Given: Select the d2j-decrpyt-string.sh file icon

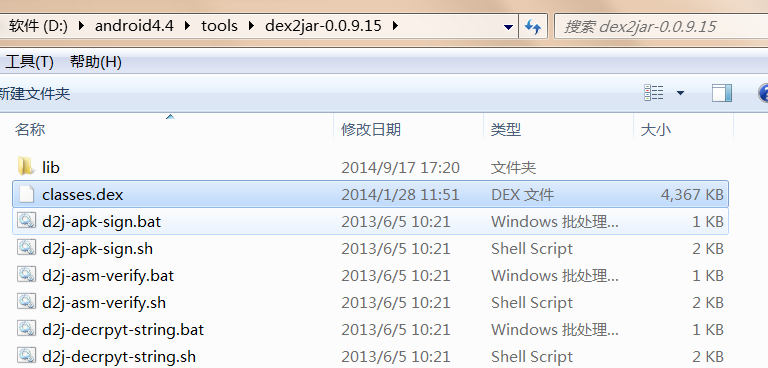Looking at the screenshot, I should click(x=26, y=356).
